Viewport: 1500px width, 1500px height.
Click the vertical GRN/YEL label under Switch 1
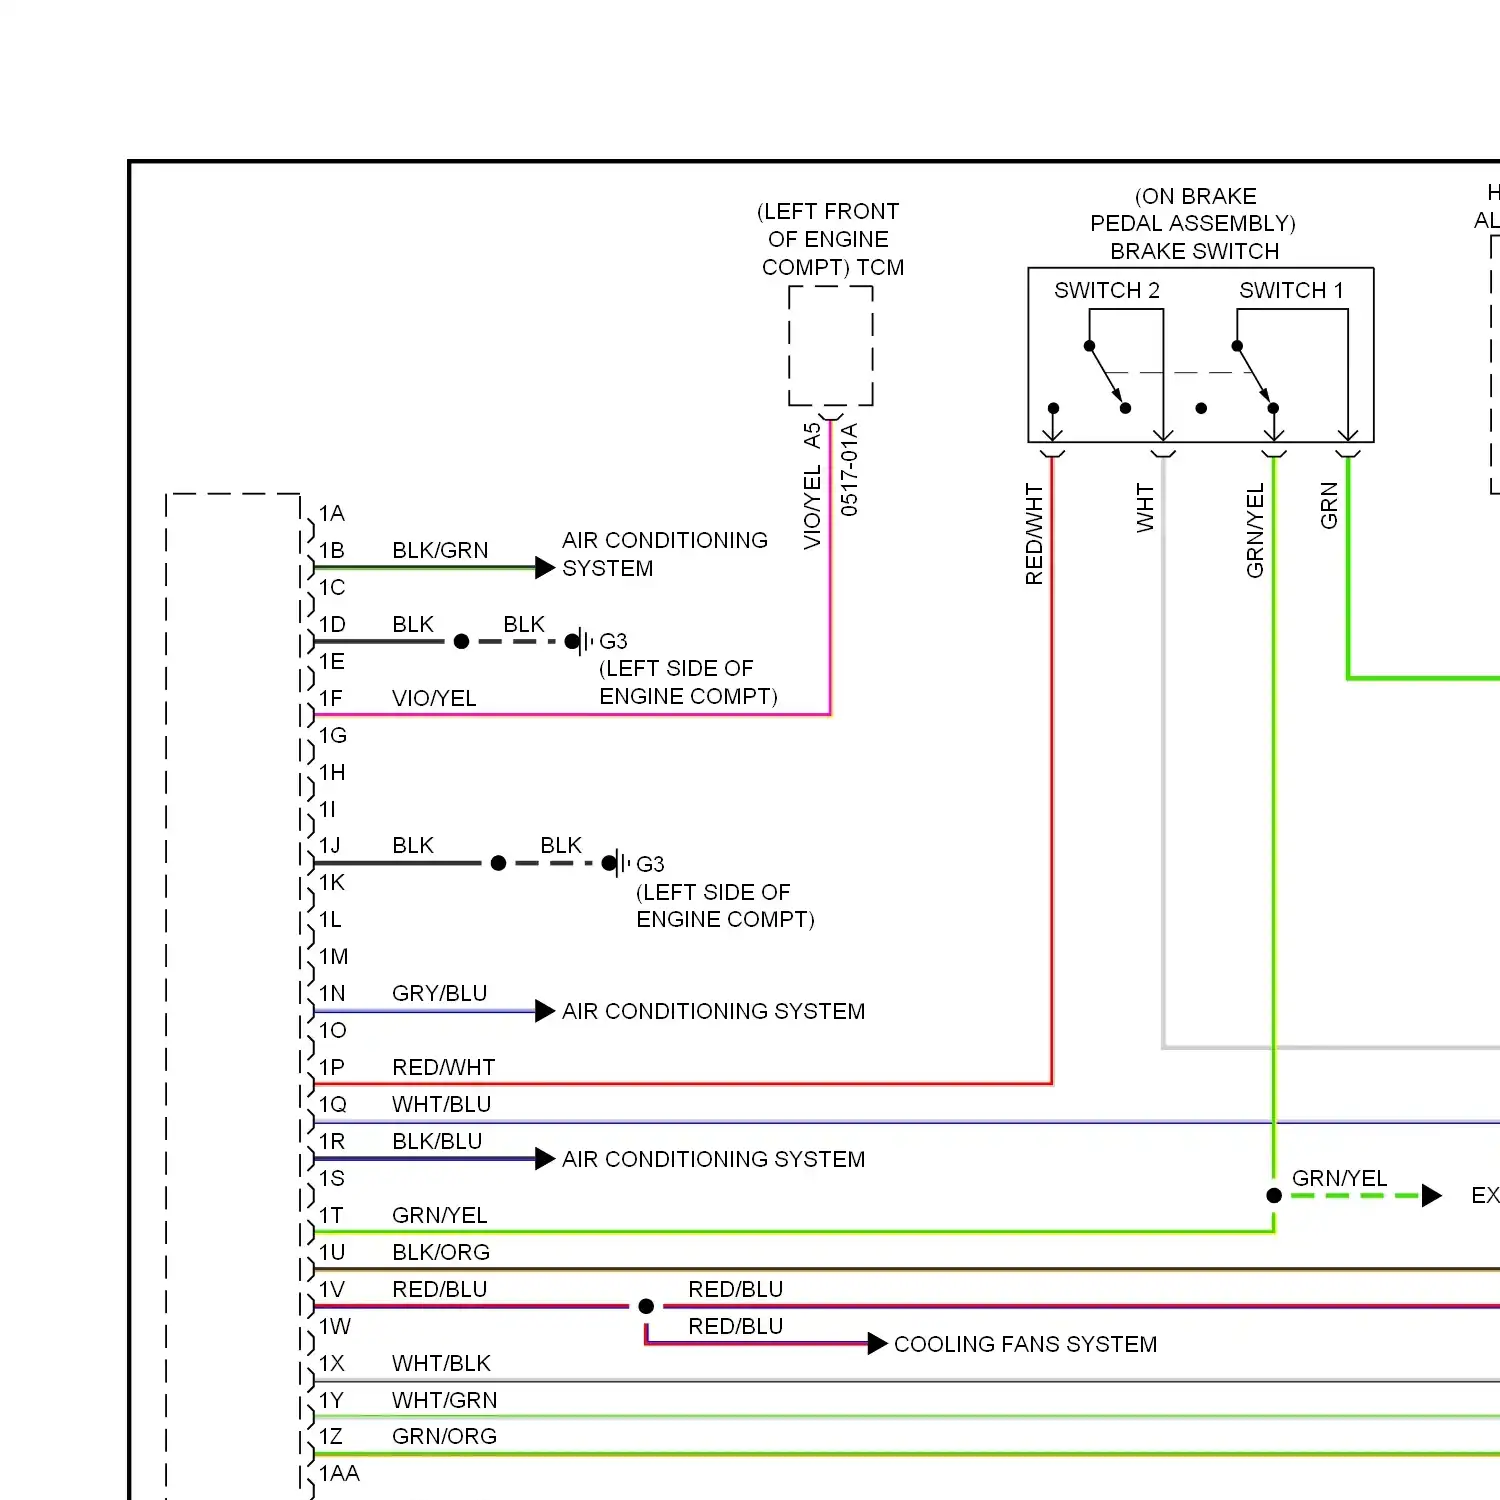(x=1255, y=531)
